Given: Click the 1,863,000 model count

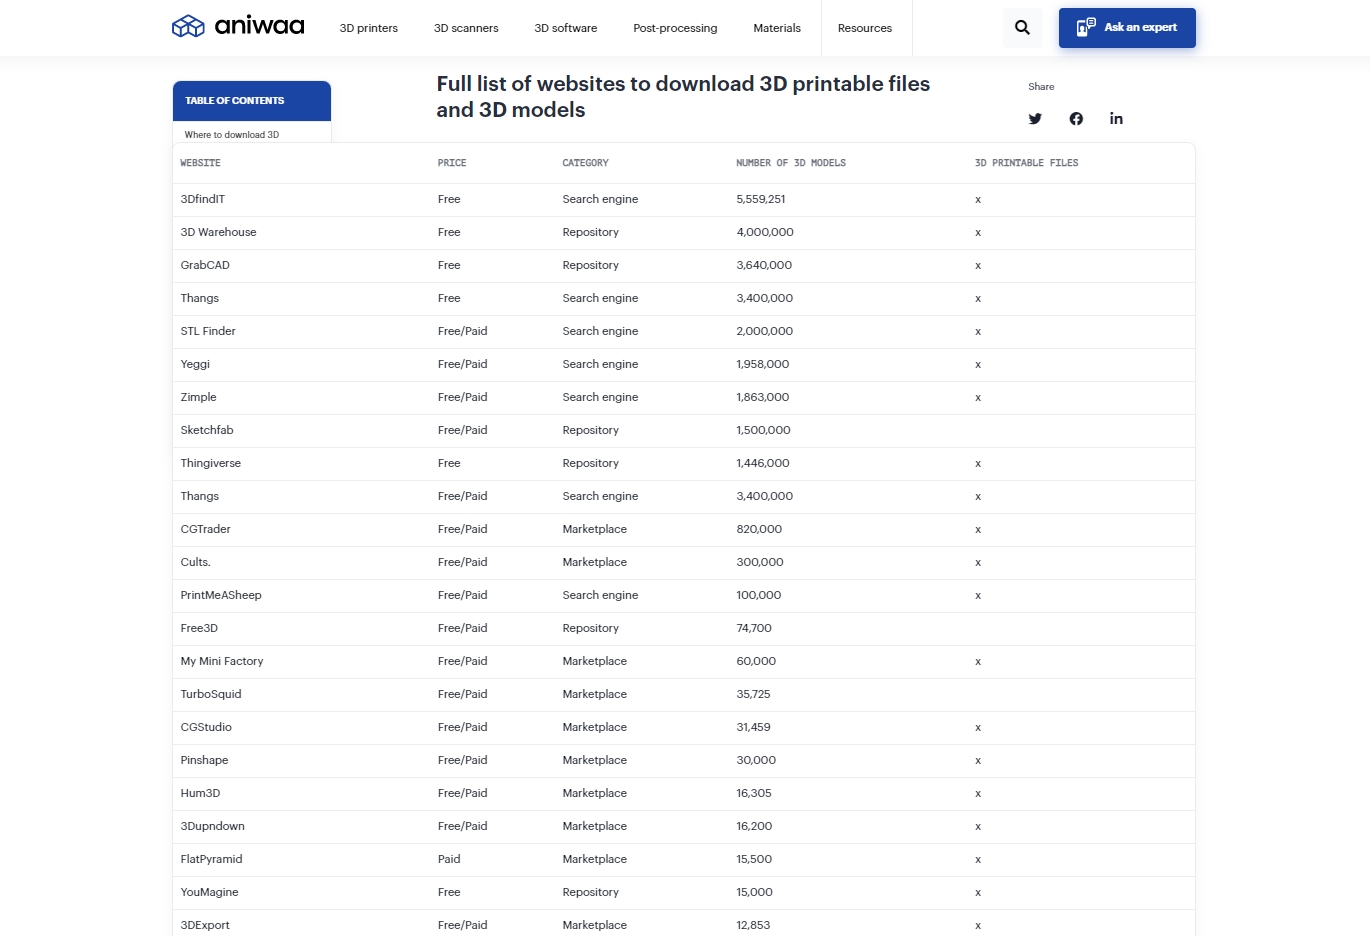Looking at the screenshot, I should [x=763, y=397].
